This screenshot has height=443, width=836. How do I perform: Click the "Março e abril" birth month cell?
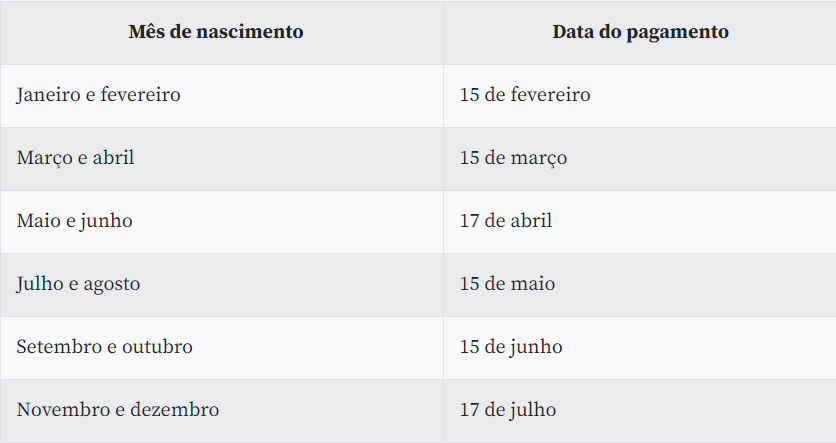tap(75, 158)
